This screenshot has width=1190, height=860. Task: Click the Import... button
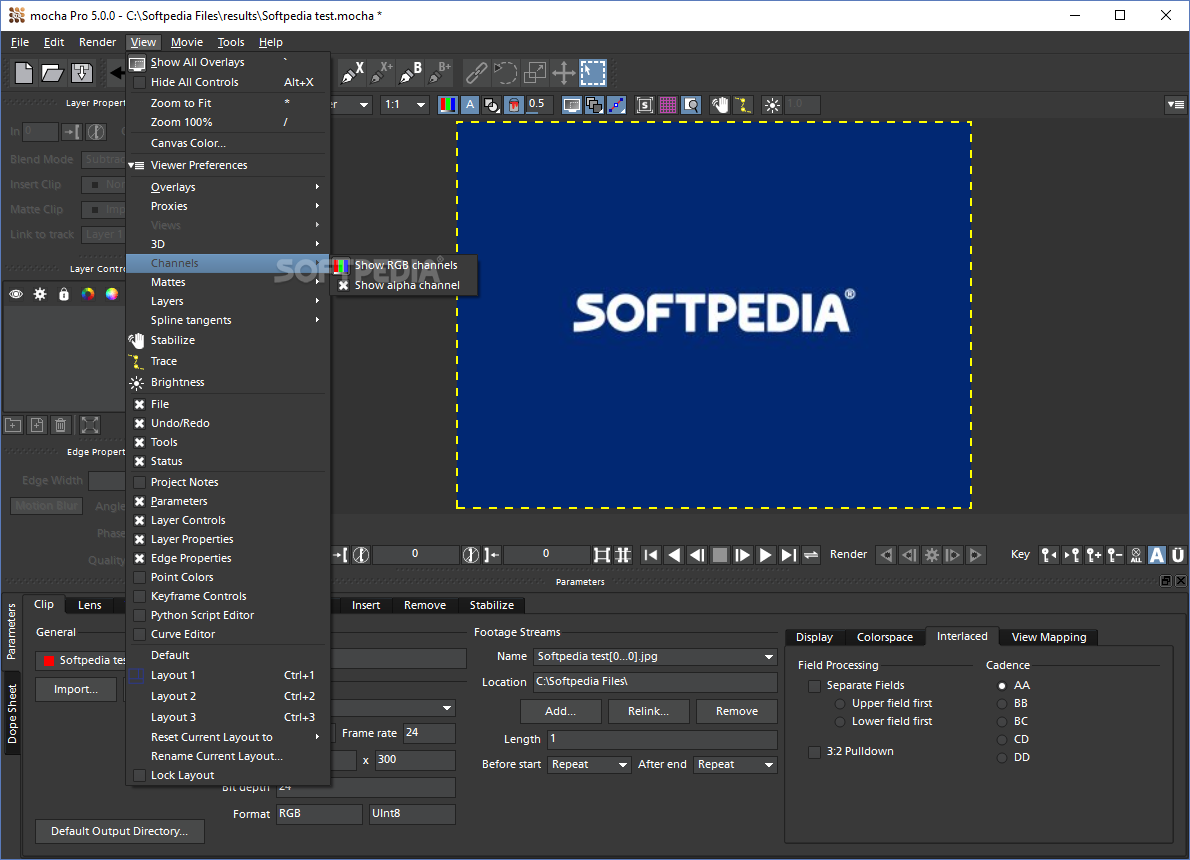(76, 689)
